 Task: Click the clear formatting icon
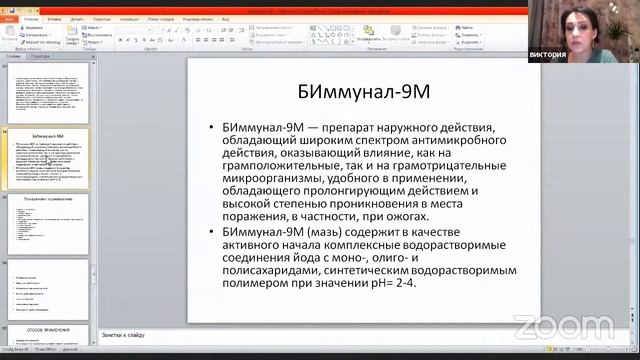click(187, 30)
